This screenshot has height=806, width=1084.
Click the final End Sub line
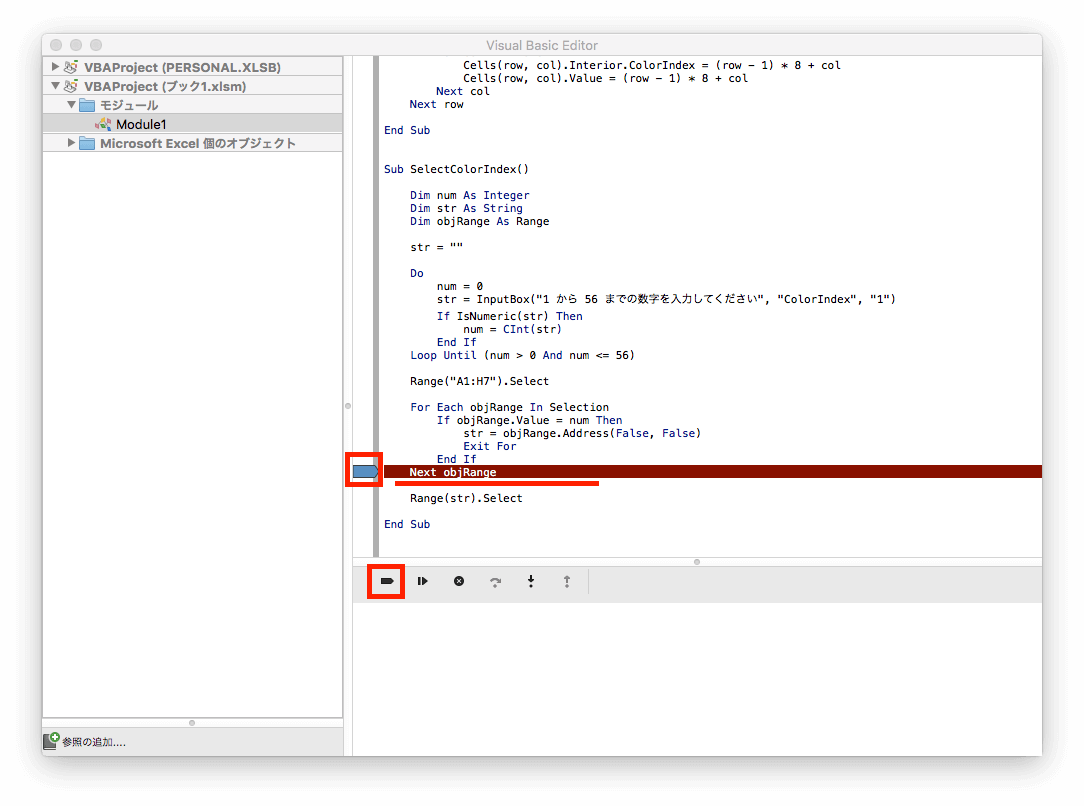pyautogui.click(x=406, y=525)
